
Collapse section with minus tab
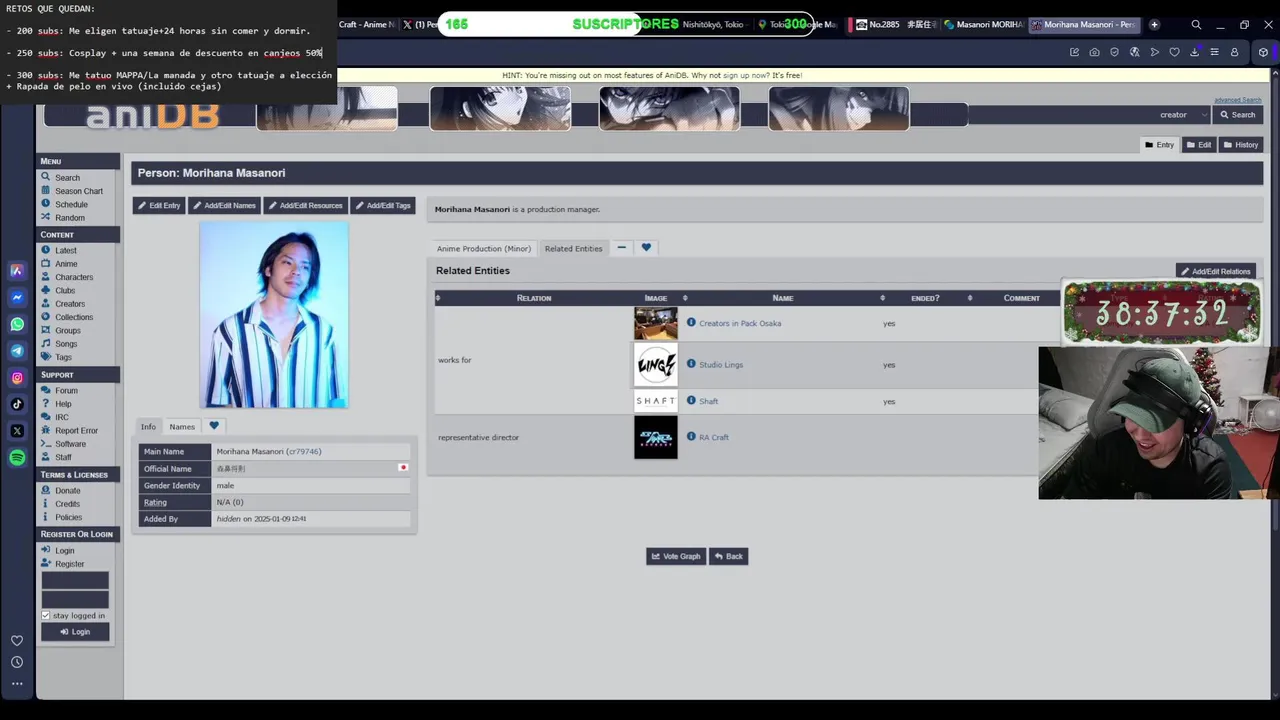coord(621,247)
